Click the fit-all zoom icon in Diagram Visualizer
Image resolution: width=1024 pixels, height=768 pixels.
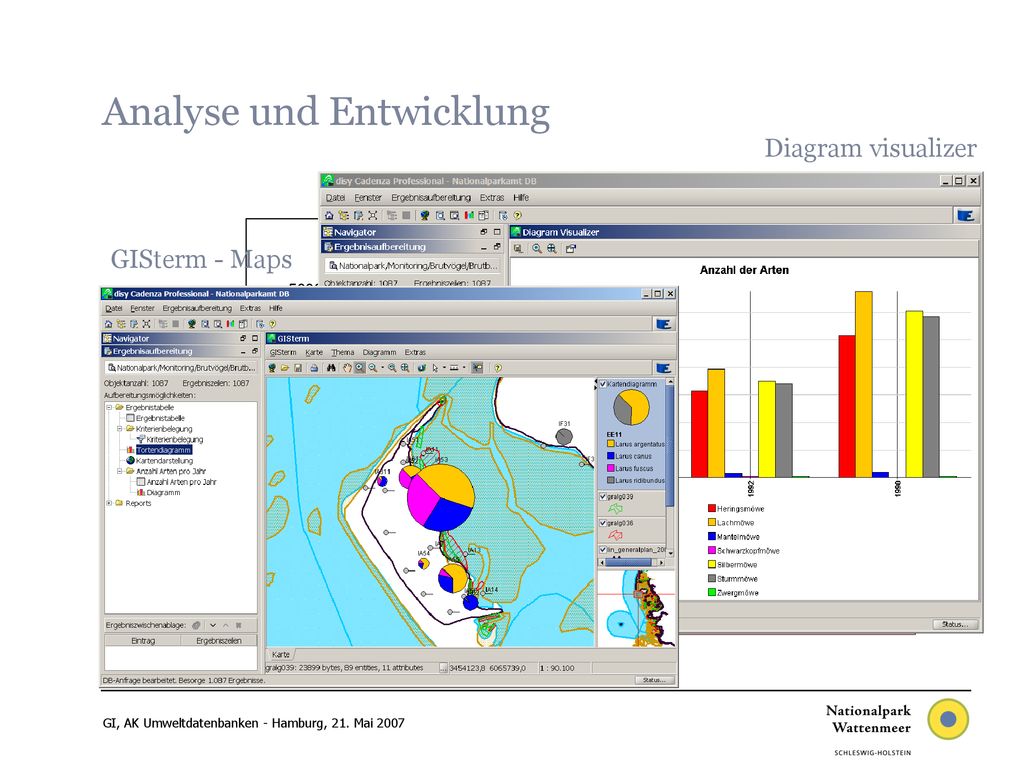coord(552,249)
